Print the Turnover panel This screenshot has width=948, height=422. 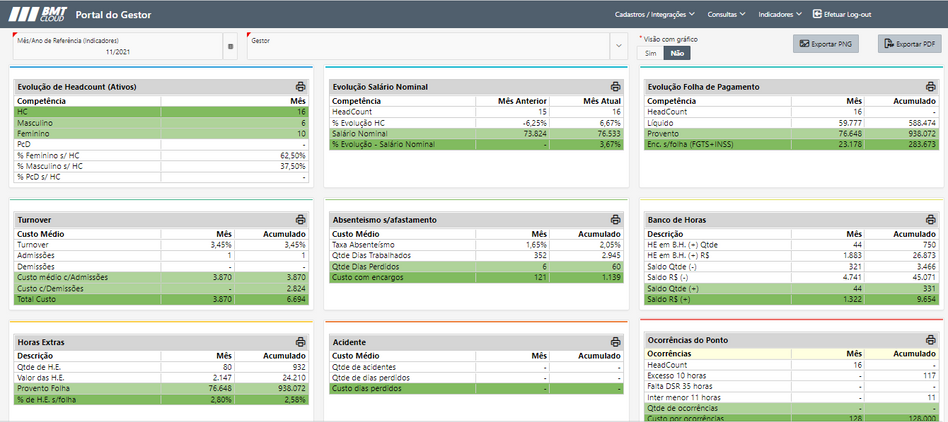300,219
